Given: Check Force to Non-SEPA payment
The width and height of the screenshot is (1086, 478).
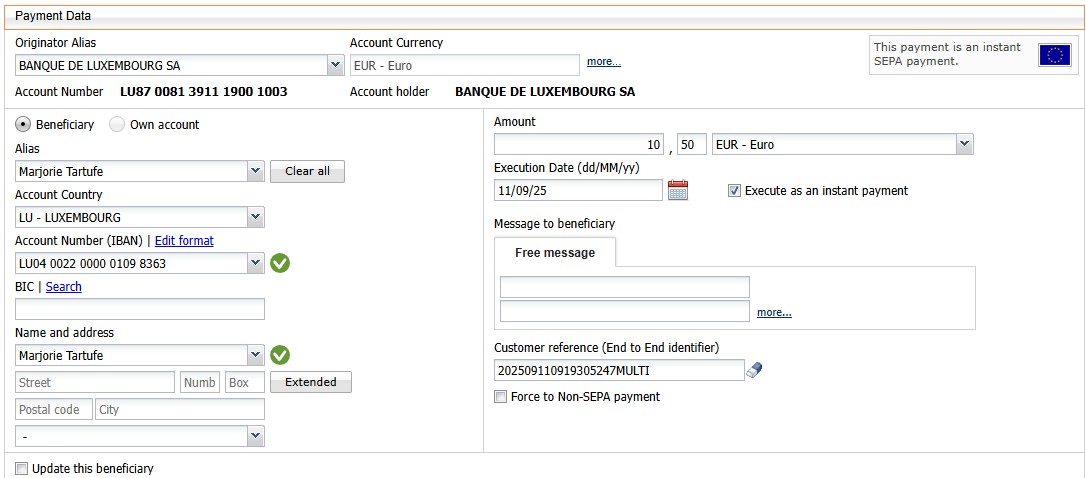Looking at the screenshot, I should [x=500, y=397].
